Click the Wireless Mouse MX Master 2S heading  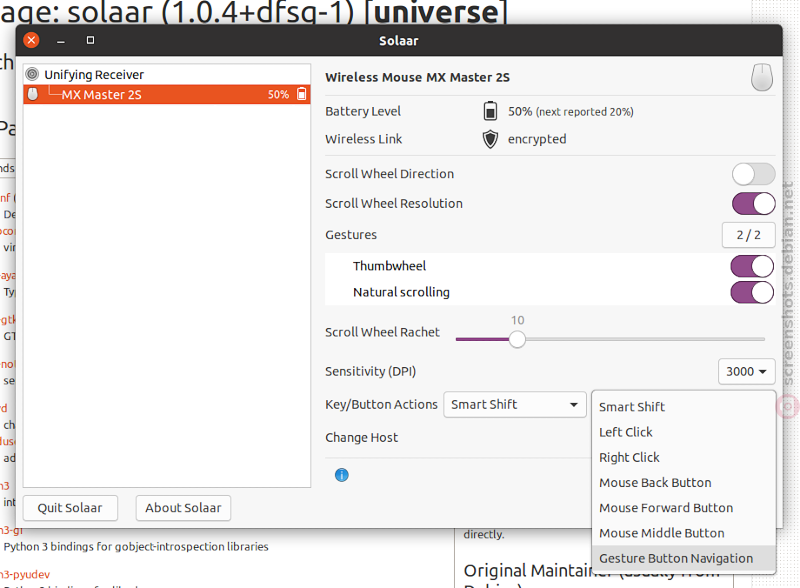point(417,77)
